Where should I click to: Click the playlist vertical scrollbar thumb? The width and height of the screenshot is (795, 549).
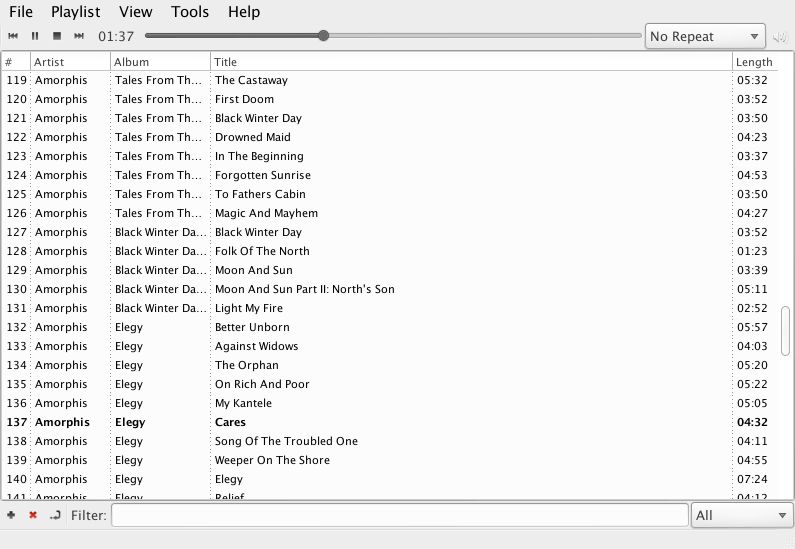(x=785, y=331)
